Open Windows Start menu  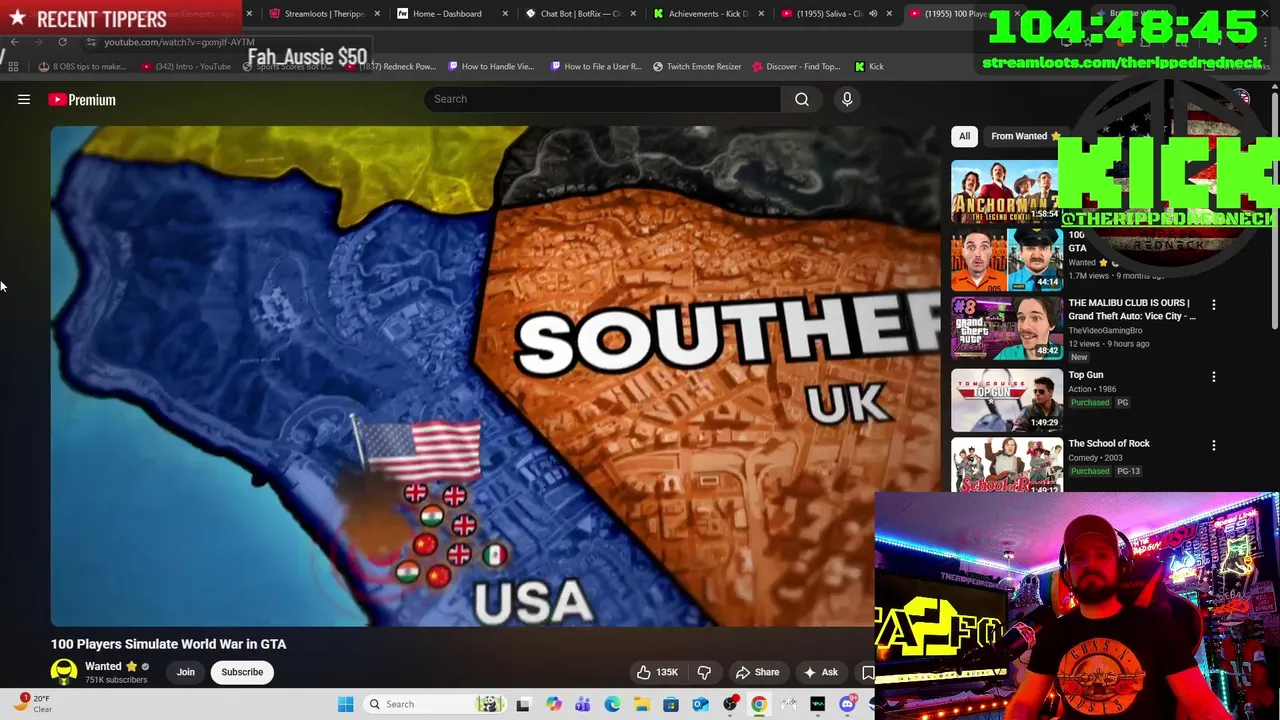(345, 704)
